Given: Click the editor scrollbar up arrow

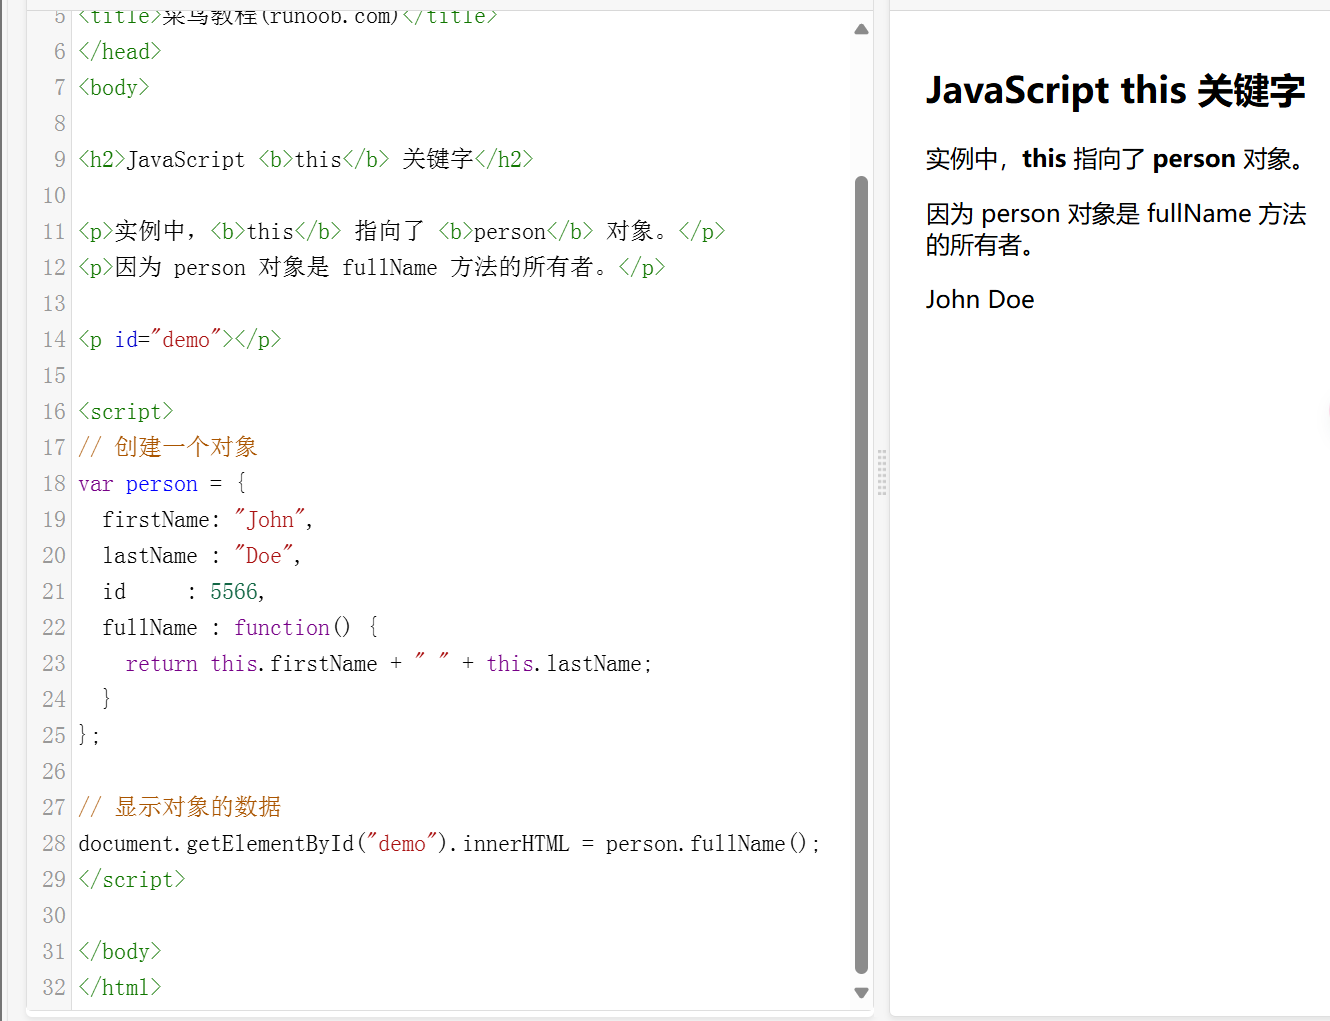Looking at the screenshot, I should point(861,30).
